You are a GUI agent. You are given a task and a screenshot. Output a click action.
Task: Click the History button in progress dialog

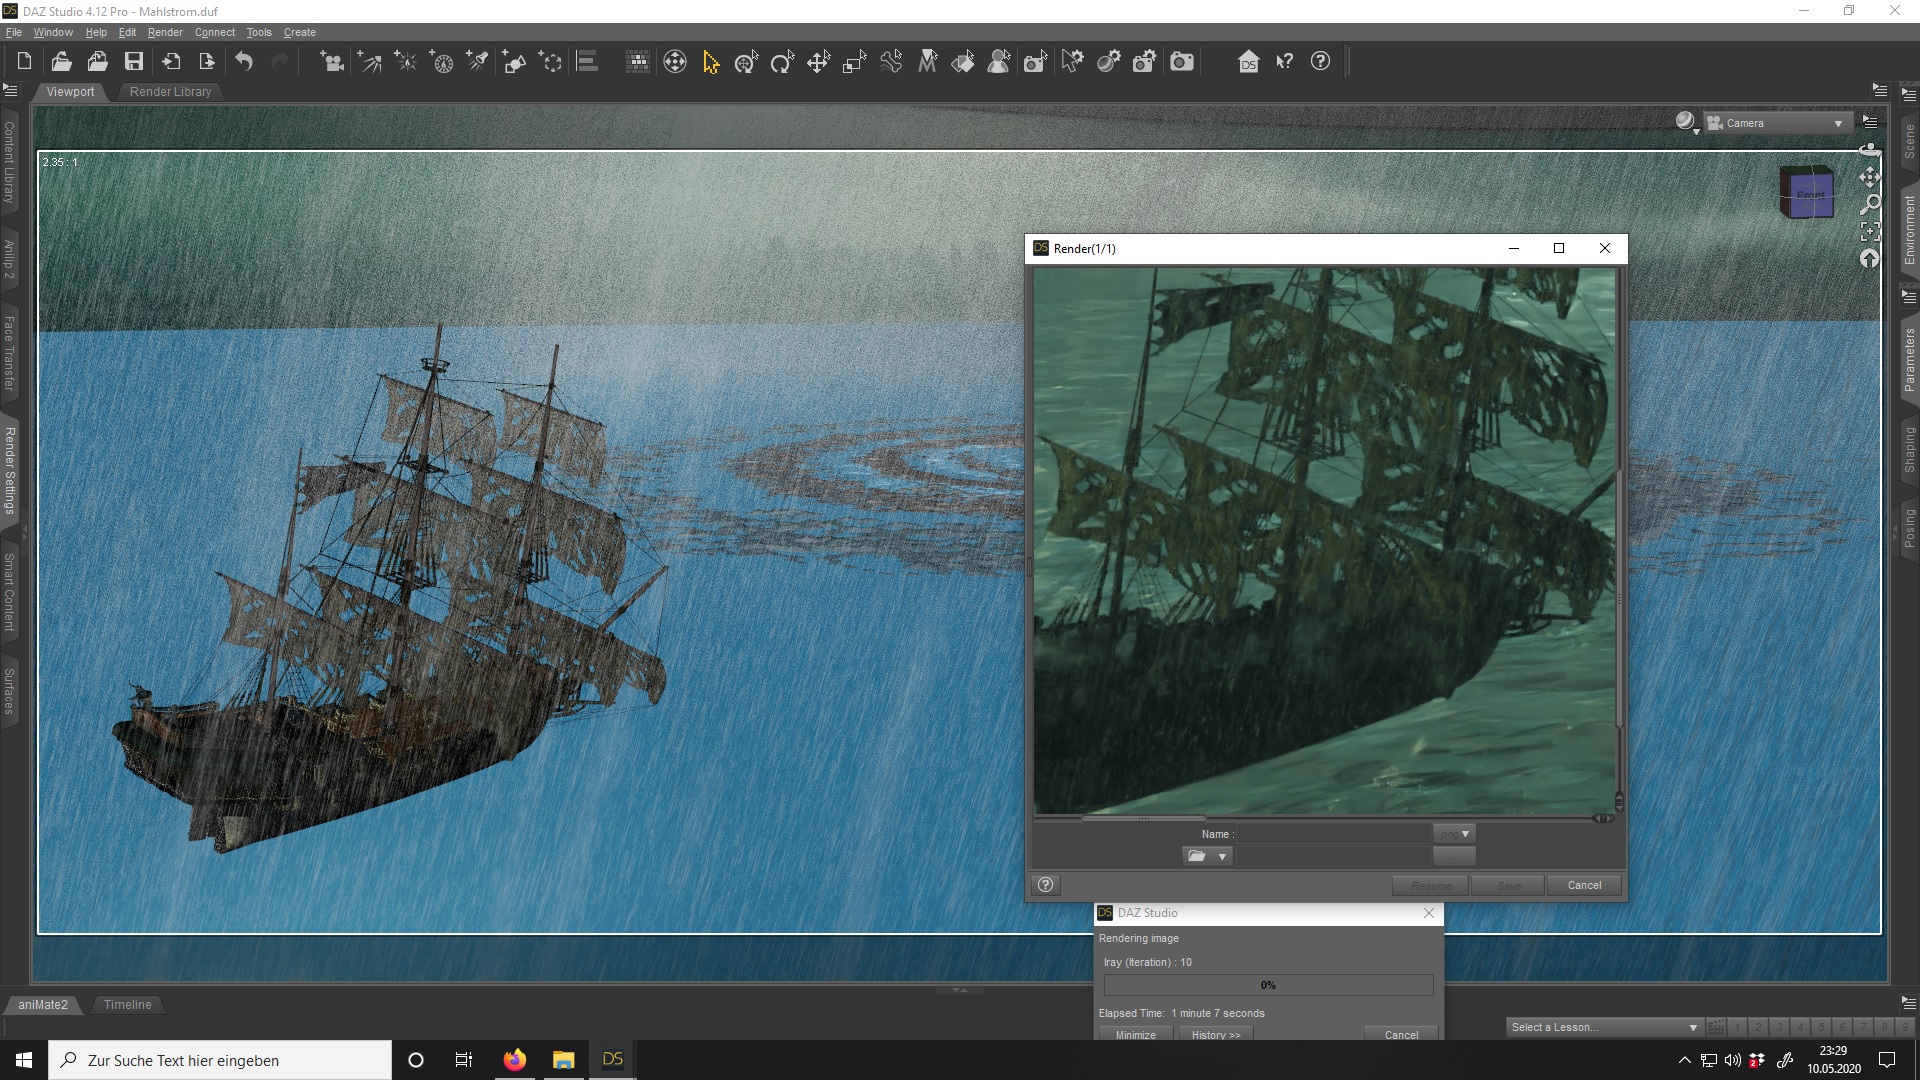(x=1215, y=1035)
